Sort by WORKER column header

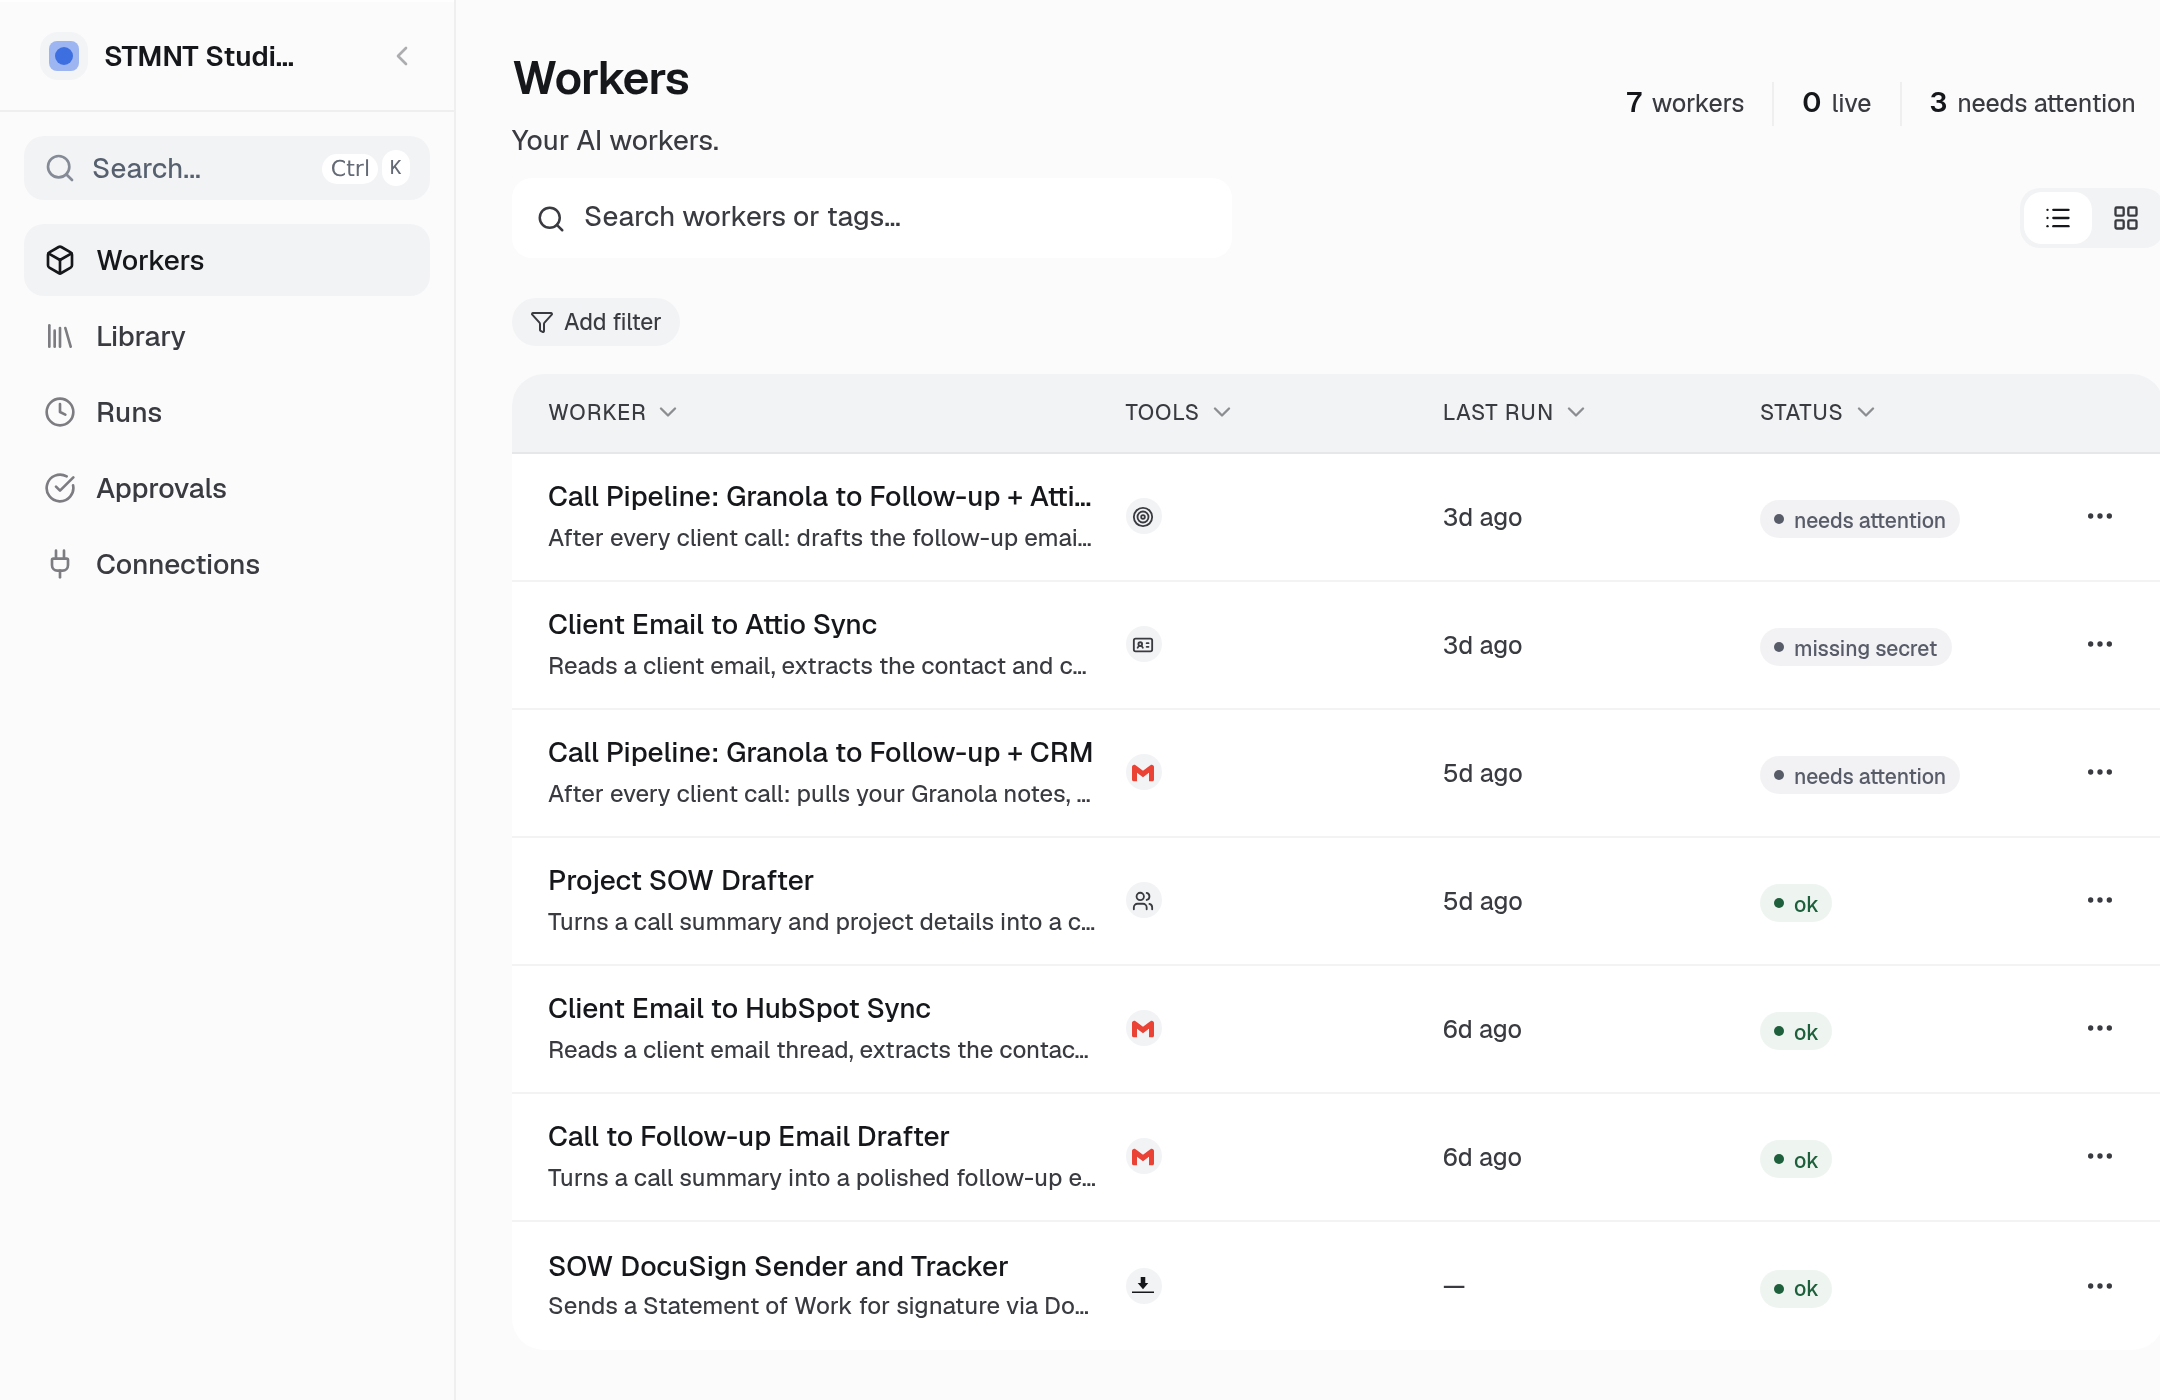(x=613, y=412)
